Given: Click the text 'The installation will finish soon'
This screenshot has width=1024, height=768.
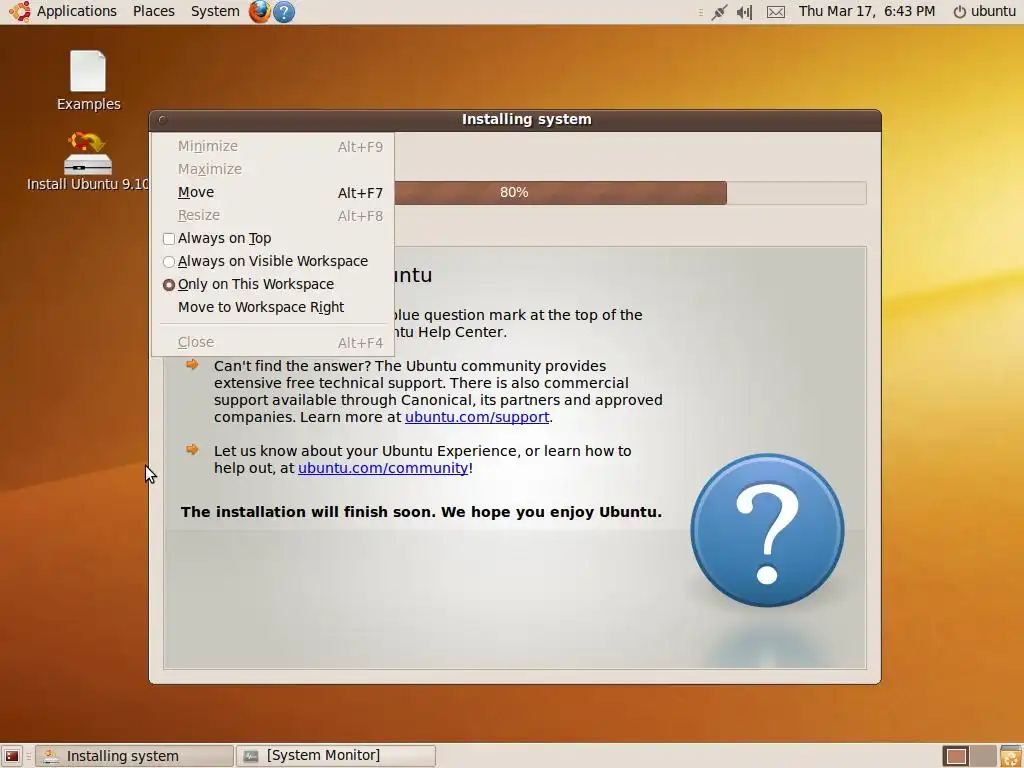Looking at the screenshot, I should [307, 511].
